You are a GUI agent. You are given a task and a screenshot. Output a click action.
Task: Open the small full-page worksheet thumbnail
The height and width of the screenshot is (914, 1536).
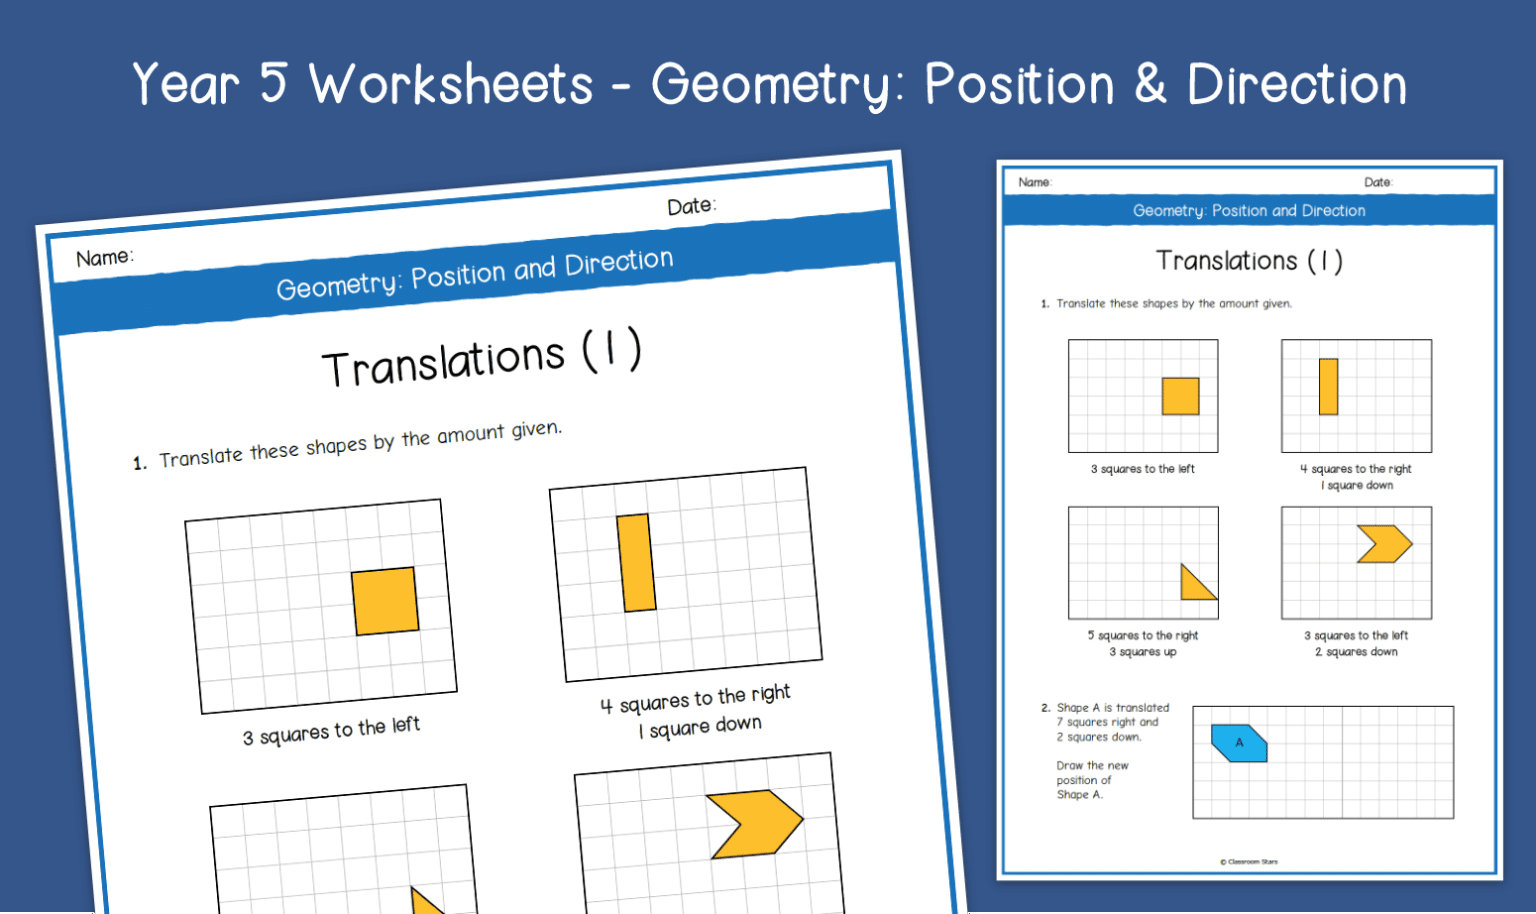(1249, 520)
